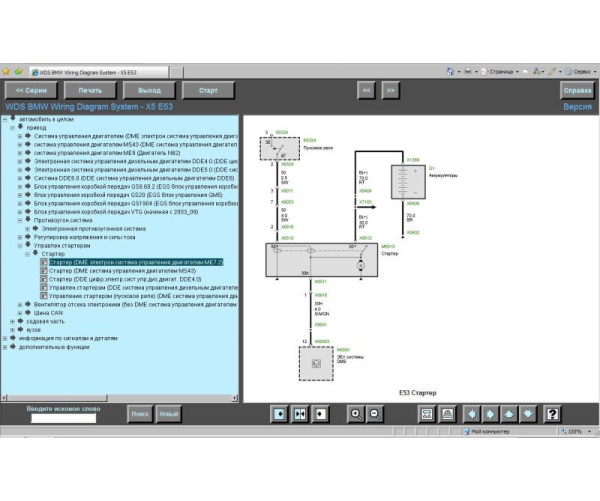The height and width of the screenshot is (501, 600).
Task: Select the single-pane layout icon in bottom toolbar
Action: click(280, 413)
